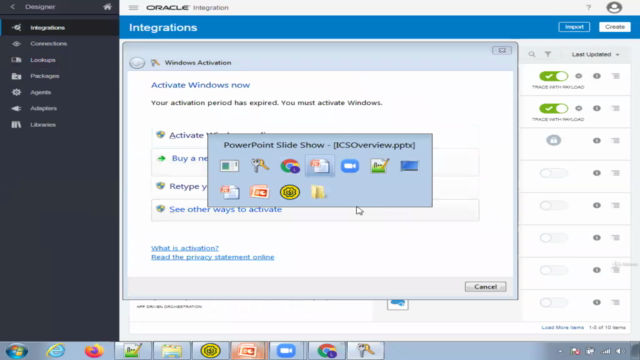Activate the seventh row integration switch
Viewport: 640px width, 360px height.
[x=553, y=270]
